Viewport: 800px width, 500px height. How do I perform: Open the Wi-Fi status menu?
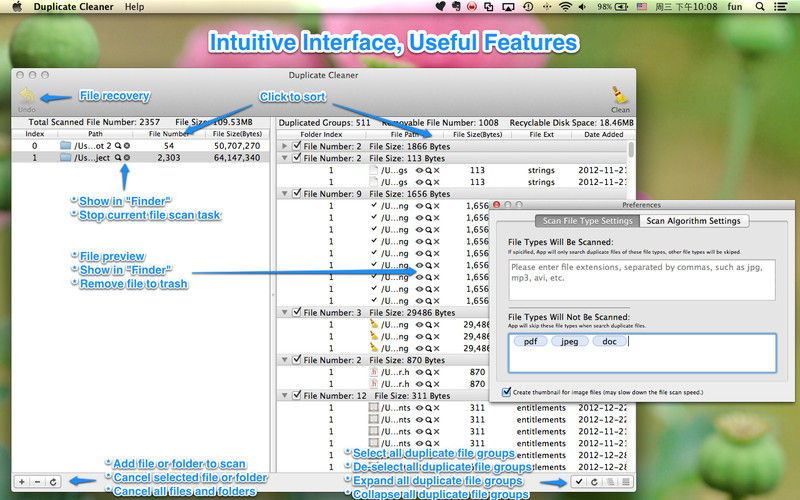pyautogui.click(x=565, y=7)
